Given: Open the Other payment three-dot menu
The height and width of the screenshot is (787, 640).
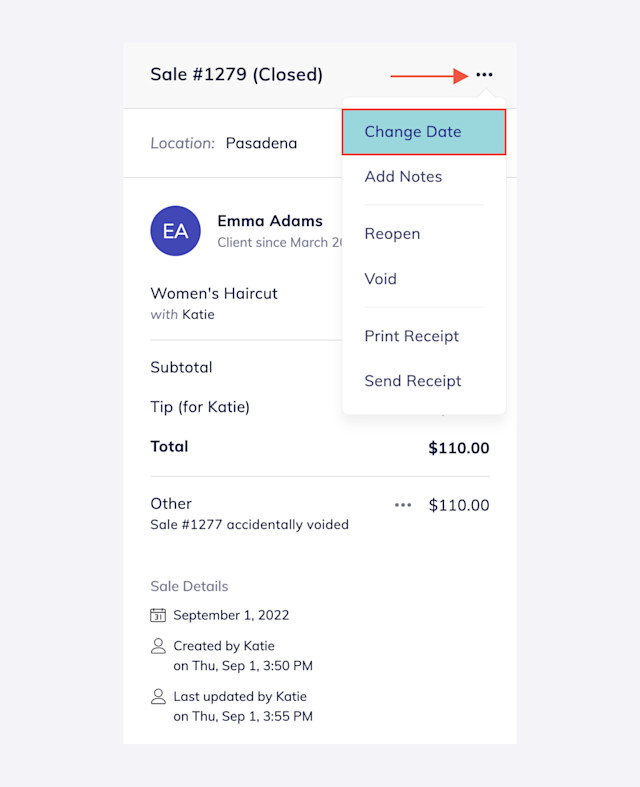Looking at the screenshot, I should pos(403,505).
